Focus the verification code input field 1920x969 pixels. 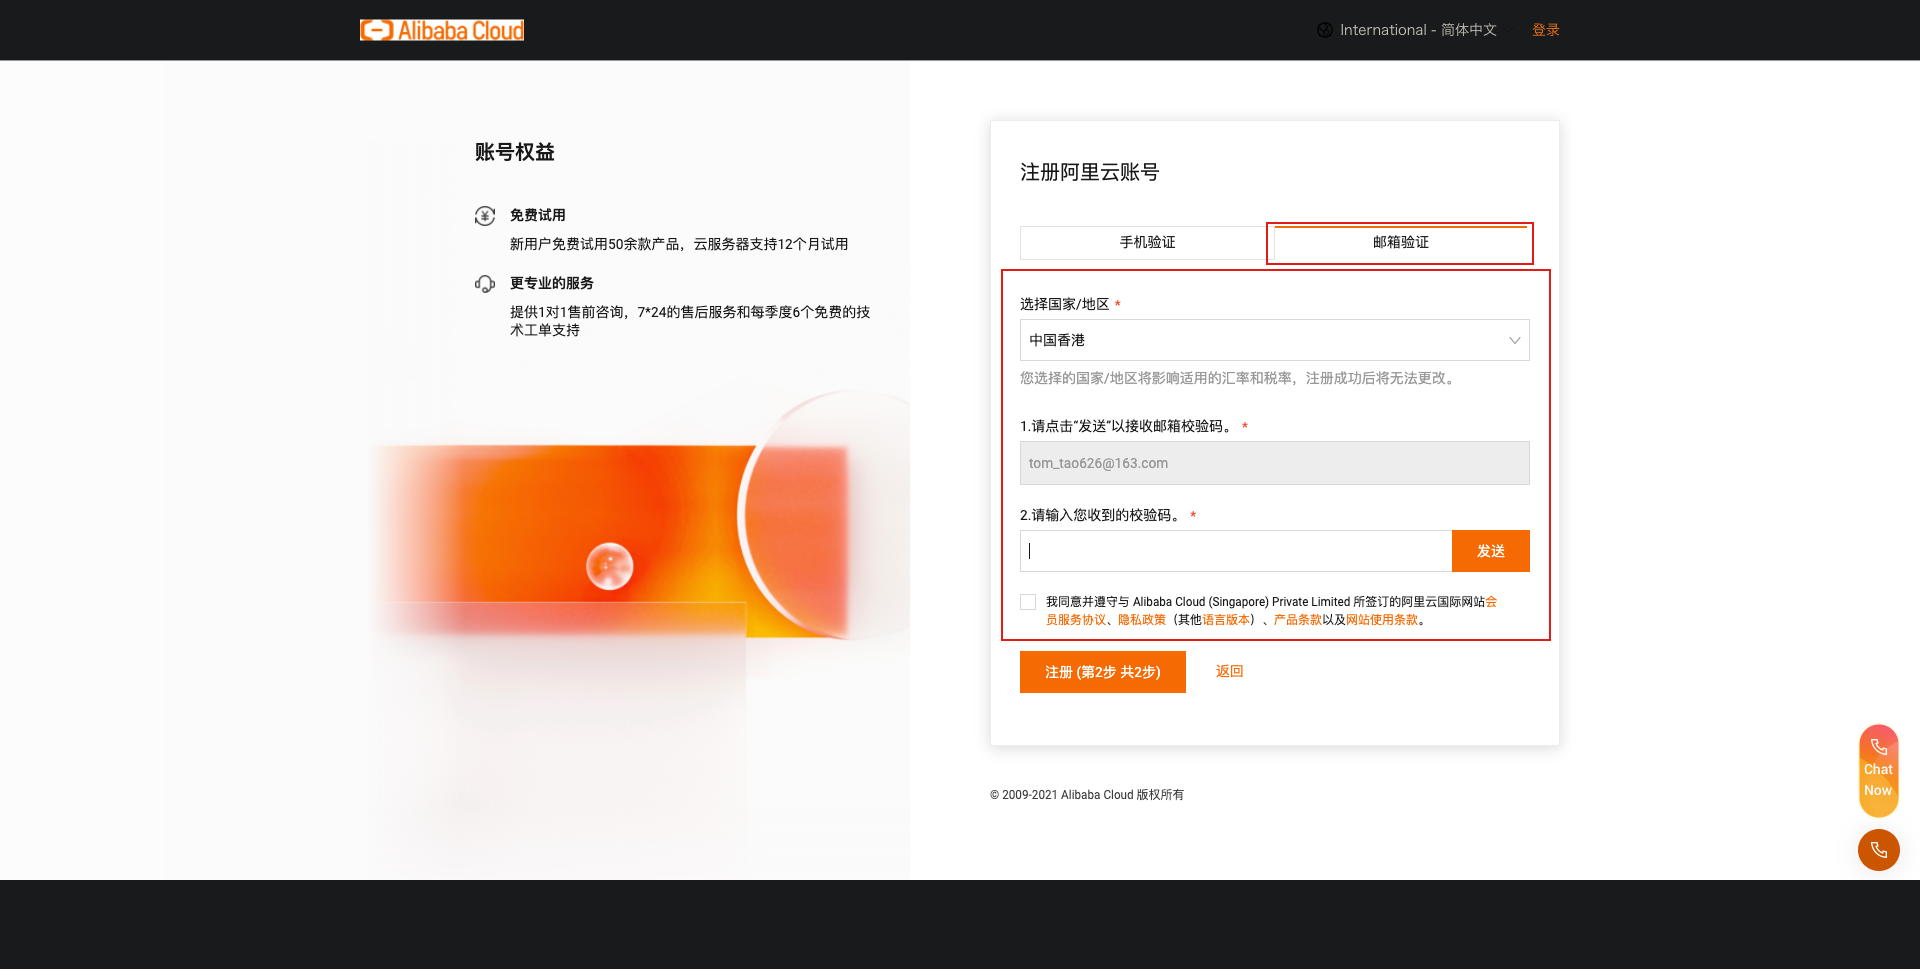(1235, 551)
